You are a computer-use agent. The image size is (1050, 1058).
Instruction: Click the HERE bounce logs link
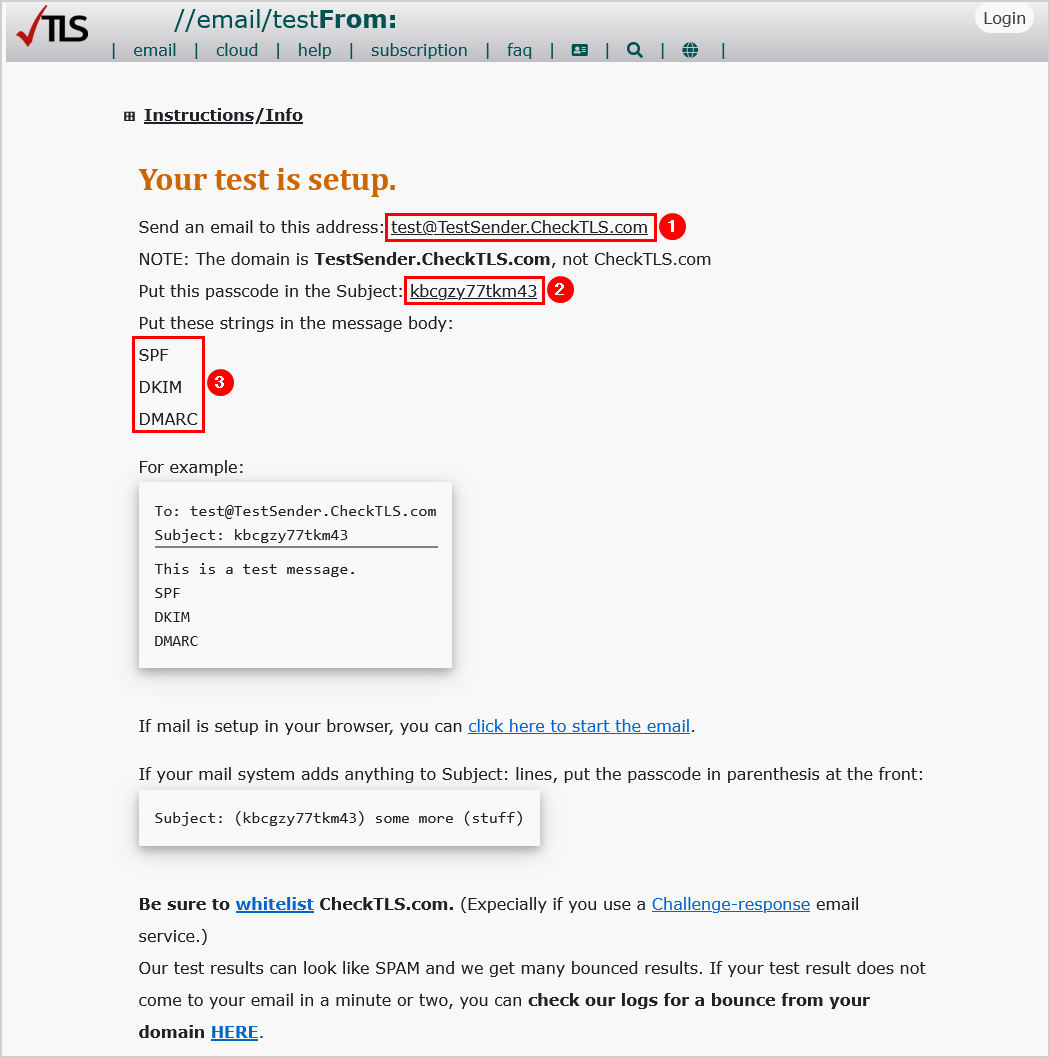click(234, 1032)
